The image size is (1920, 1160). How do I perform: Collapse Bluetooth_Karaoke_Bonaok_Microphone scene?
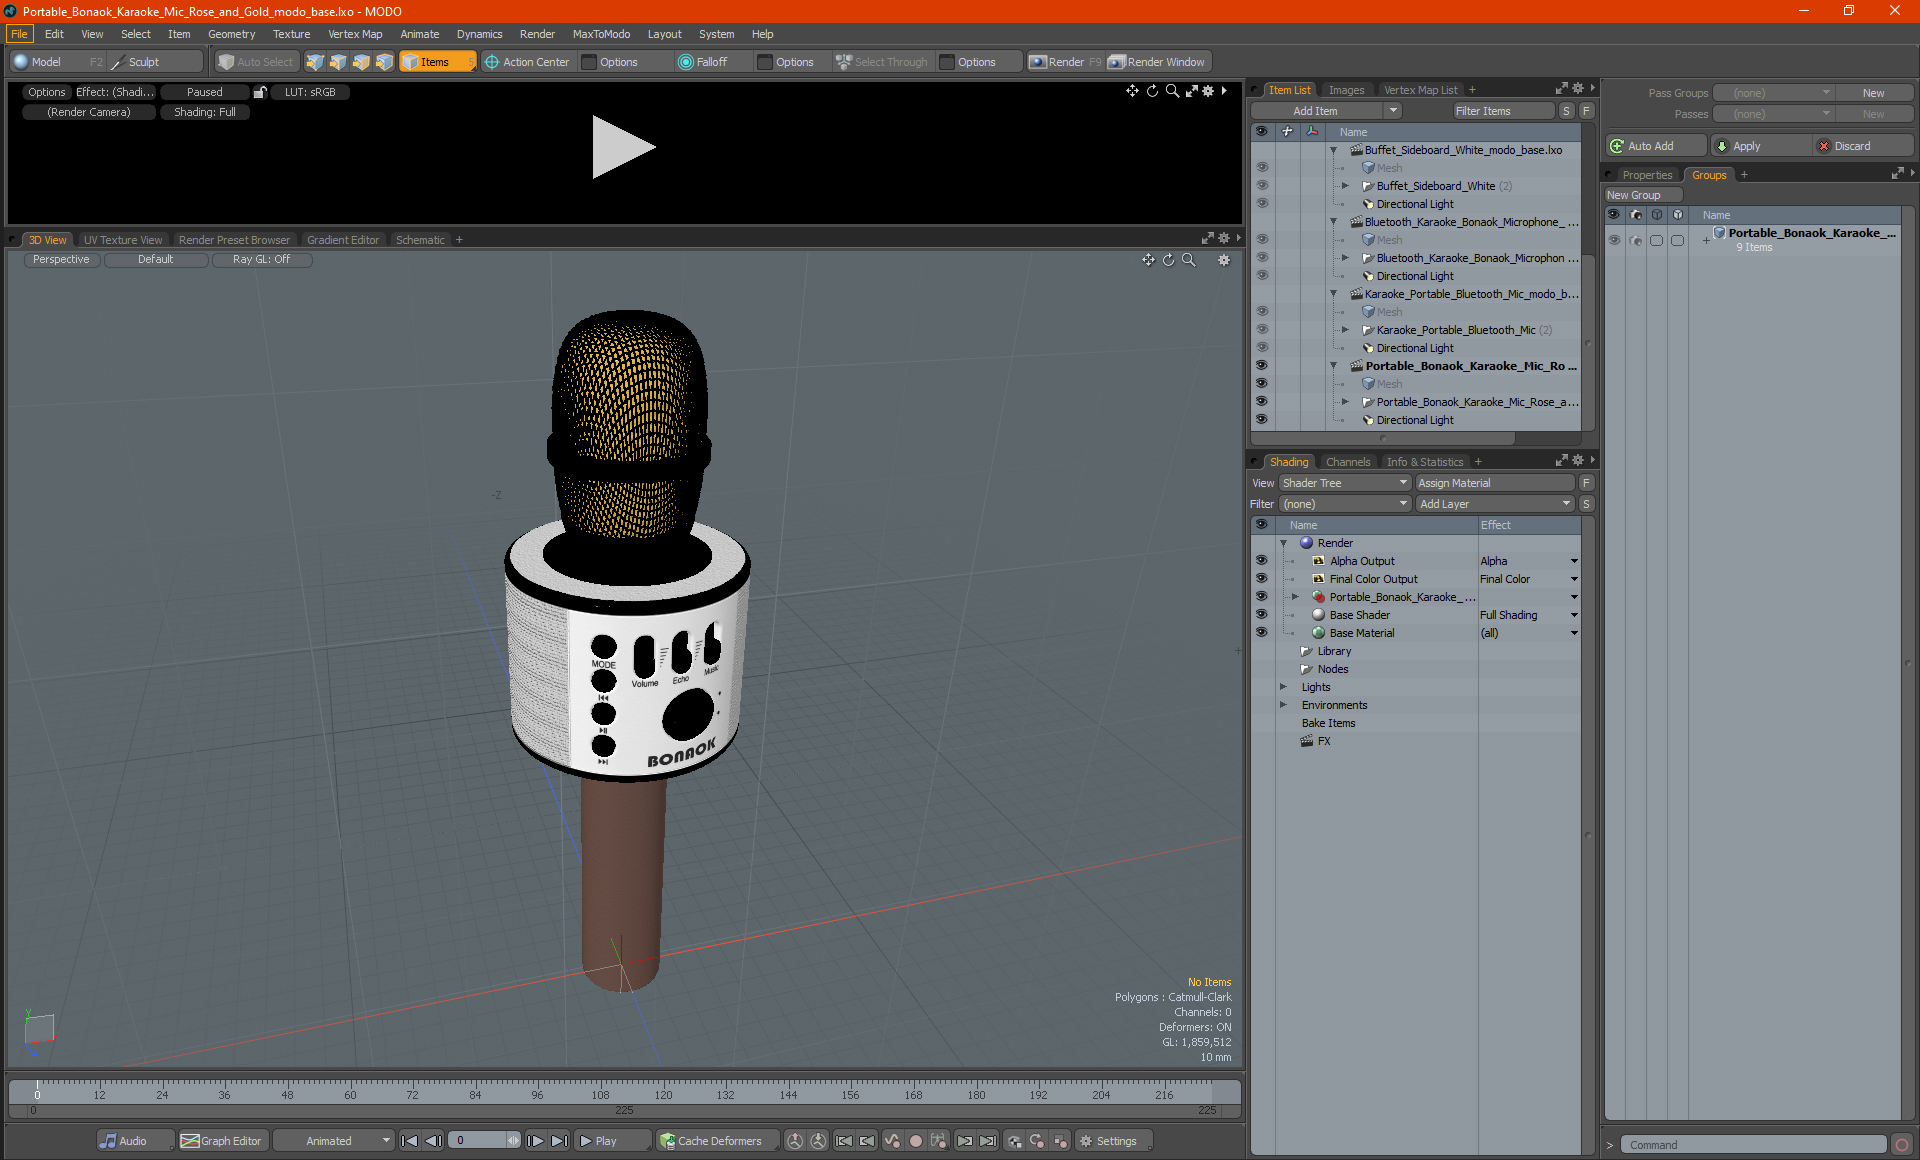coord(1333,222)
